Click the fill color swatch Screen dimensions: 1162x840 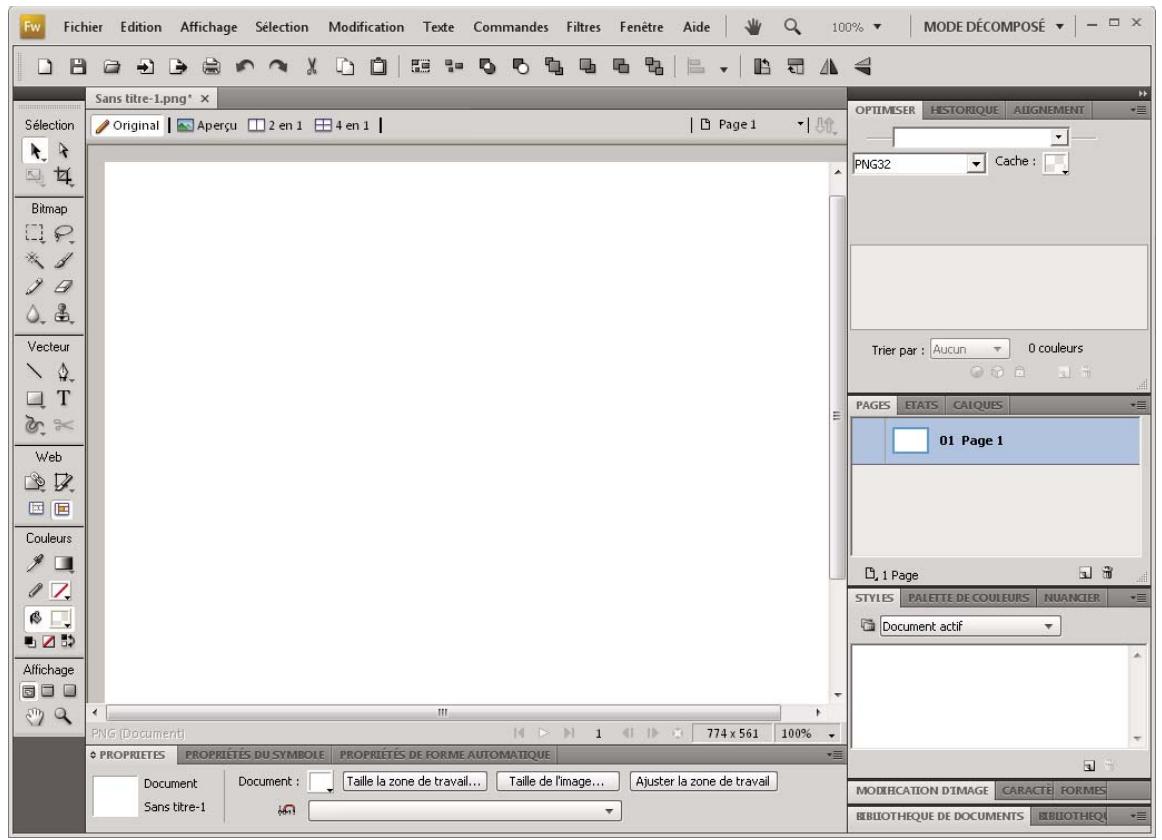tap(61, 618)
